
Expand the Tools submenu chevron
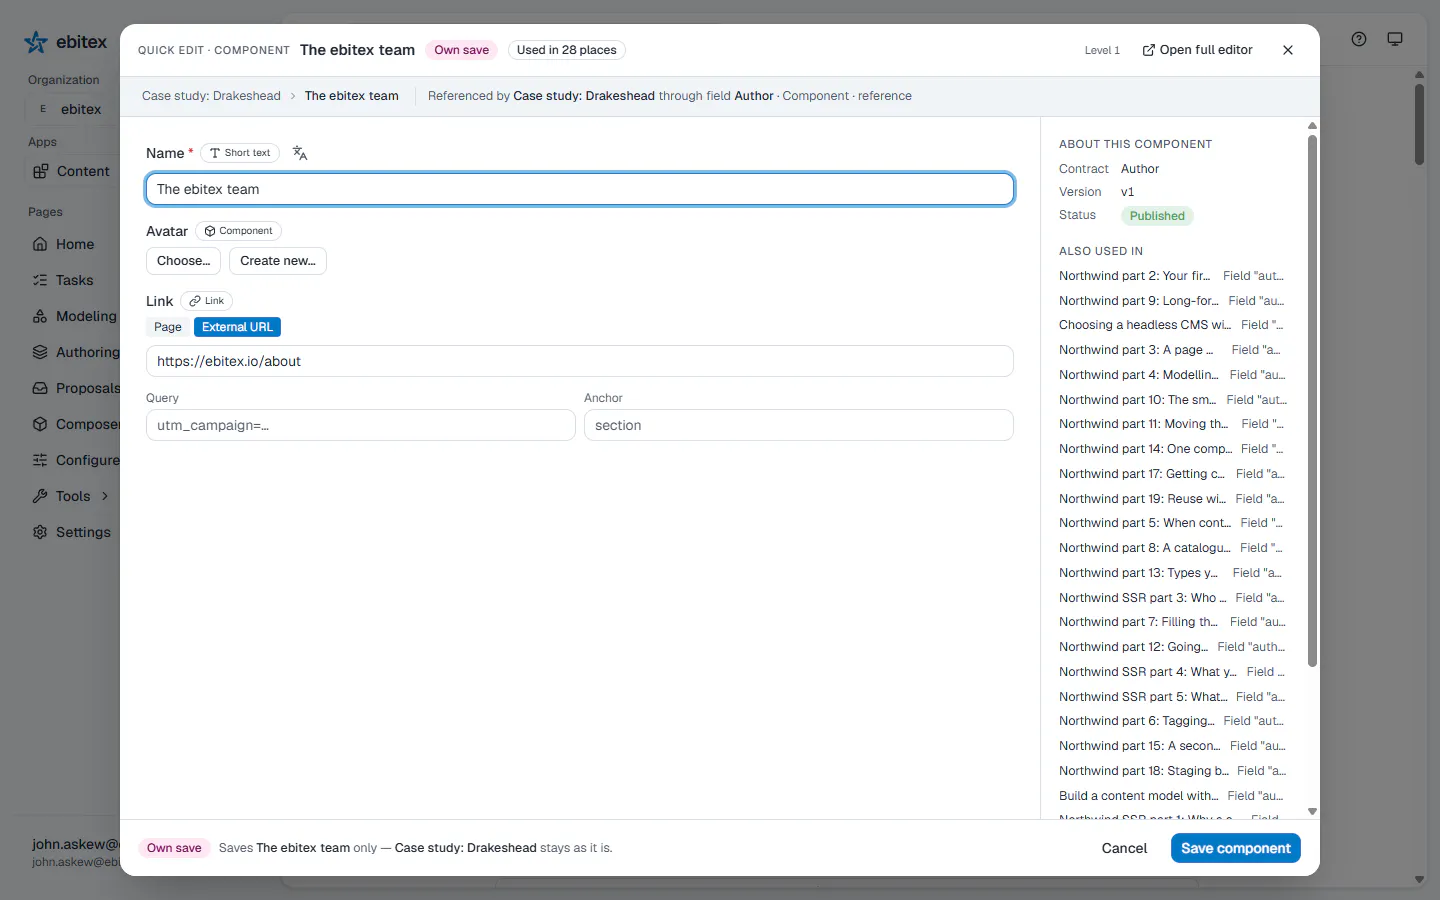coord(105,496)
